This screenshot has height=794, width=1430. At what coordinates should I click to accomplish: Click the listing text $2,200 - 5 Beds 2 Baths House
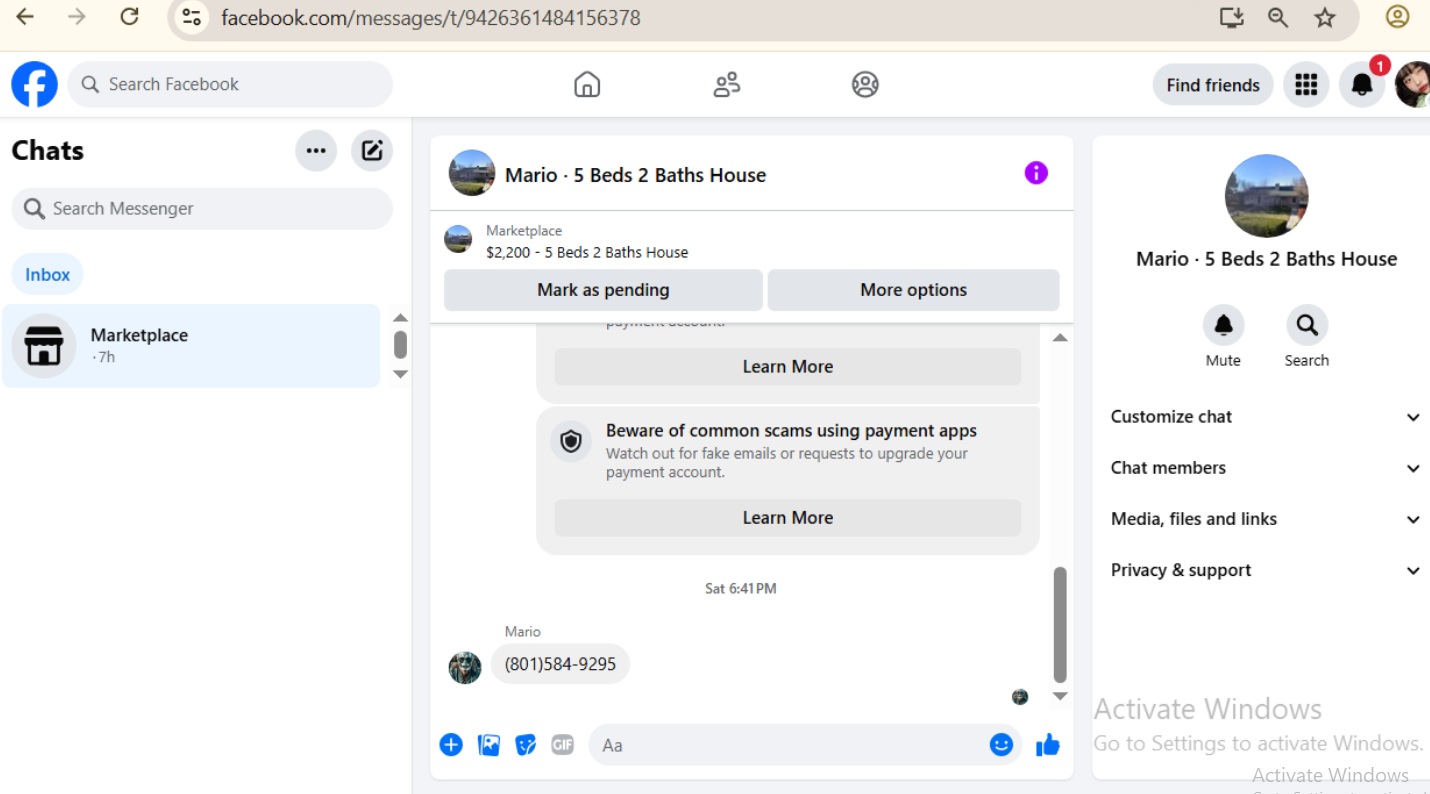pyautogui.click(x=587, y=252)
